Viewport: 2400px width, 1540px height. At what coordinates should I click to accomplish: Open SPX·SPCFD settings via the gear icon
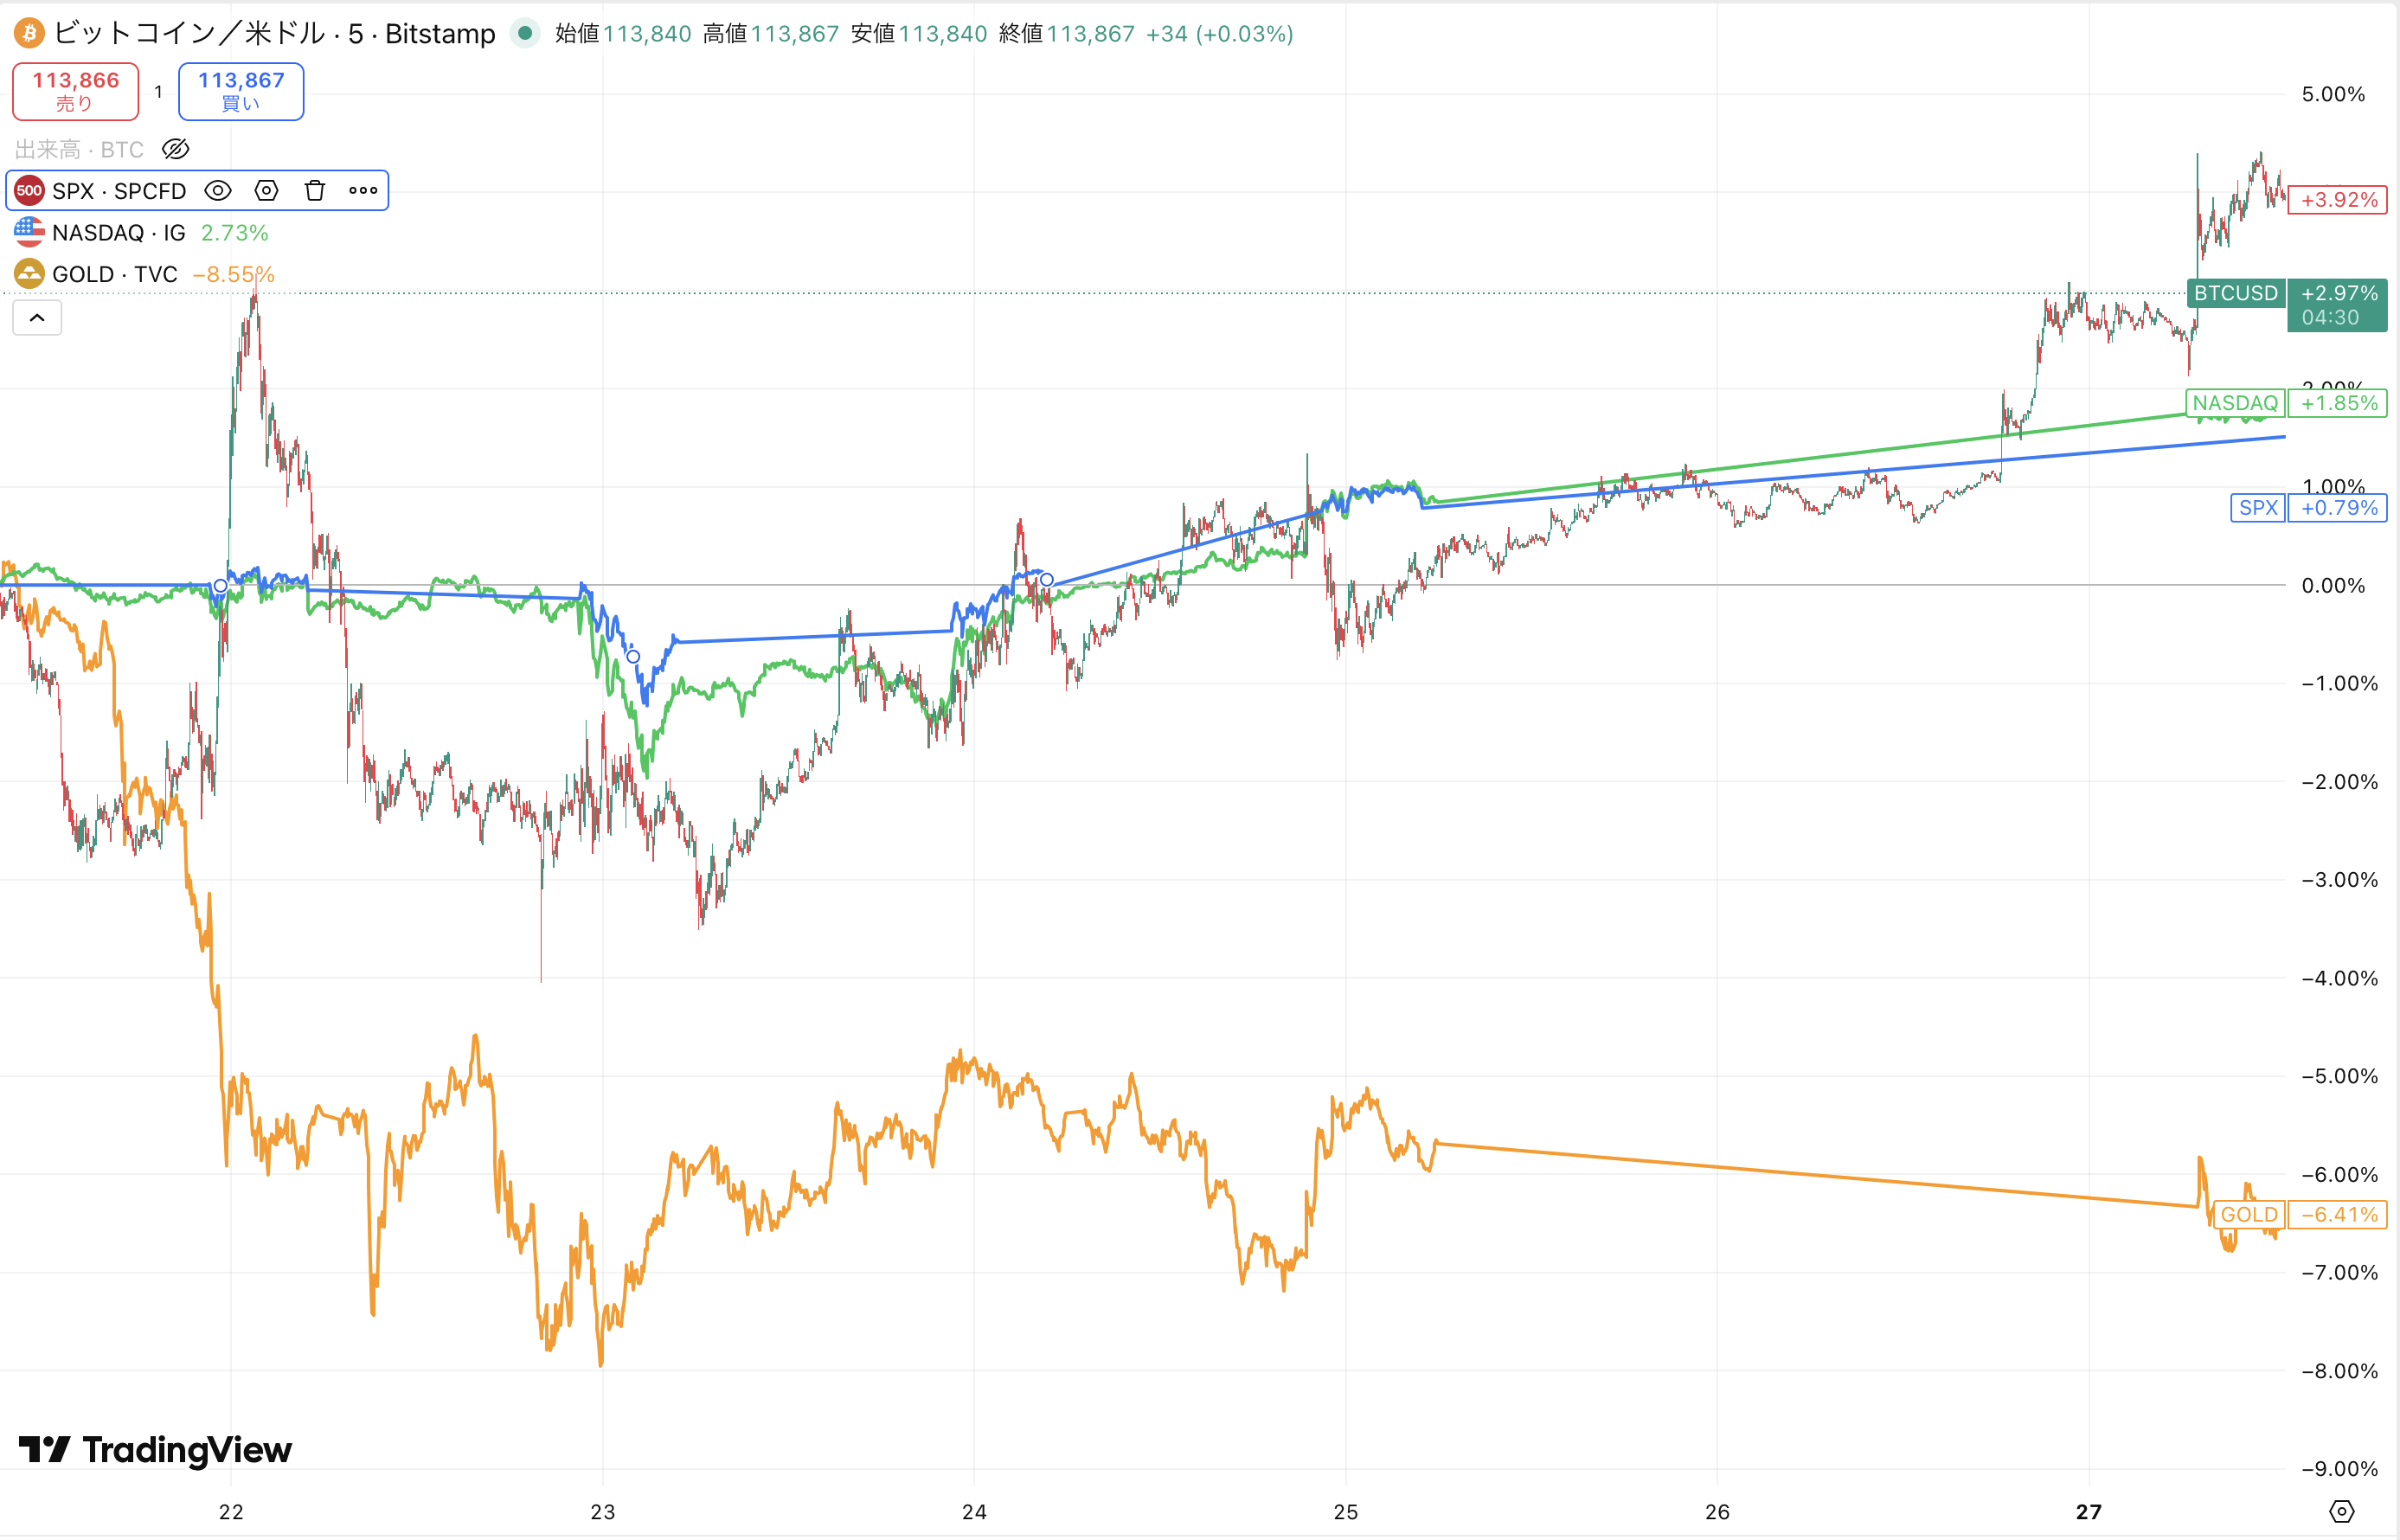(x=266, y=190)
